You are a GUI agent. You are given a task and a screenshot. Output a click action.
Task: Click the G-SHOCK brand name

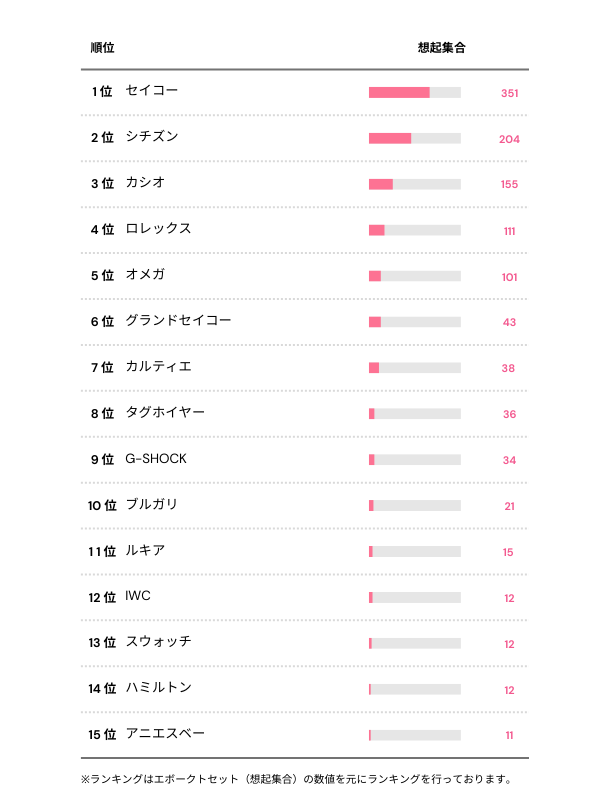(156, 459)
